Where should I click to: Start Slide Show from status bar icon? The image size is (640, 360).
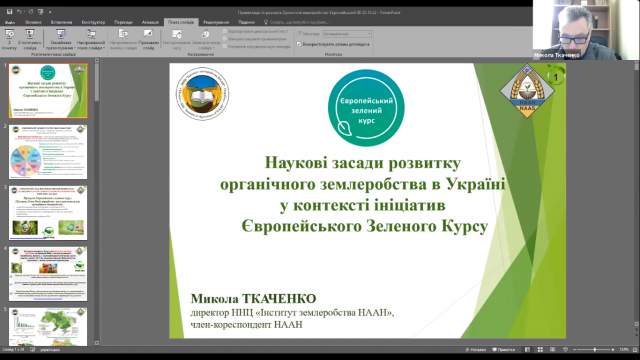point(565,350)
